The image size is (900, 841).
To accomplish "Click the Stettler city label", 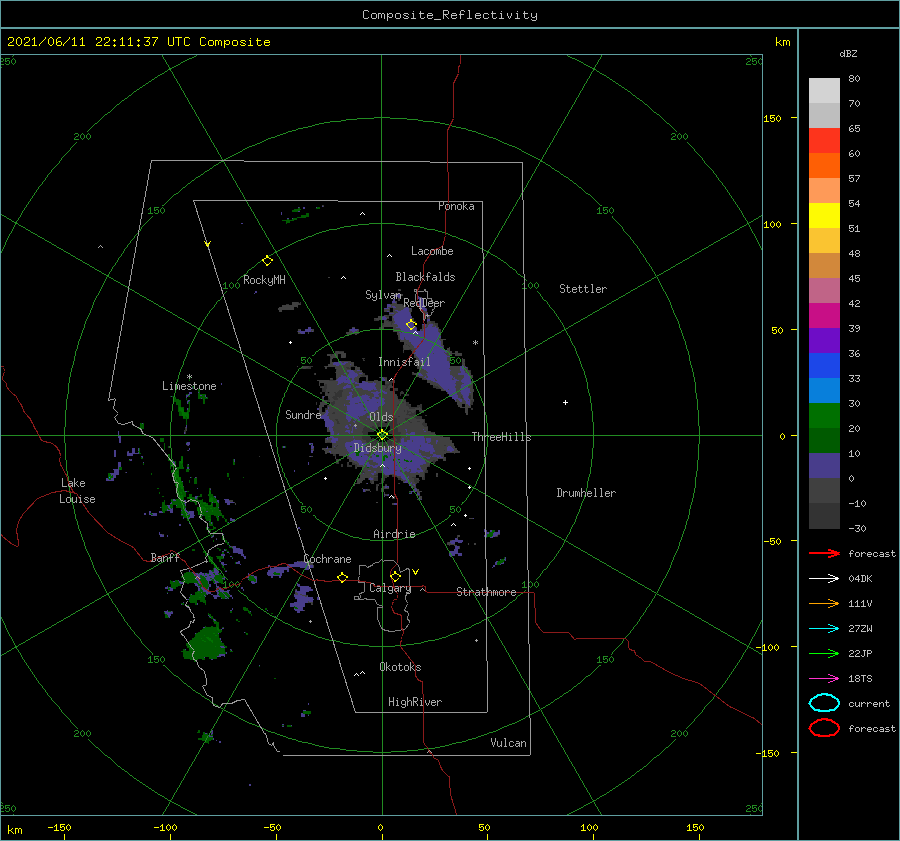I will (x=583, y=289).
